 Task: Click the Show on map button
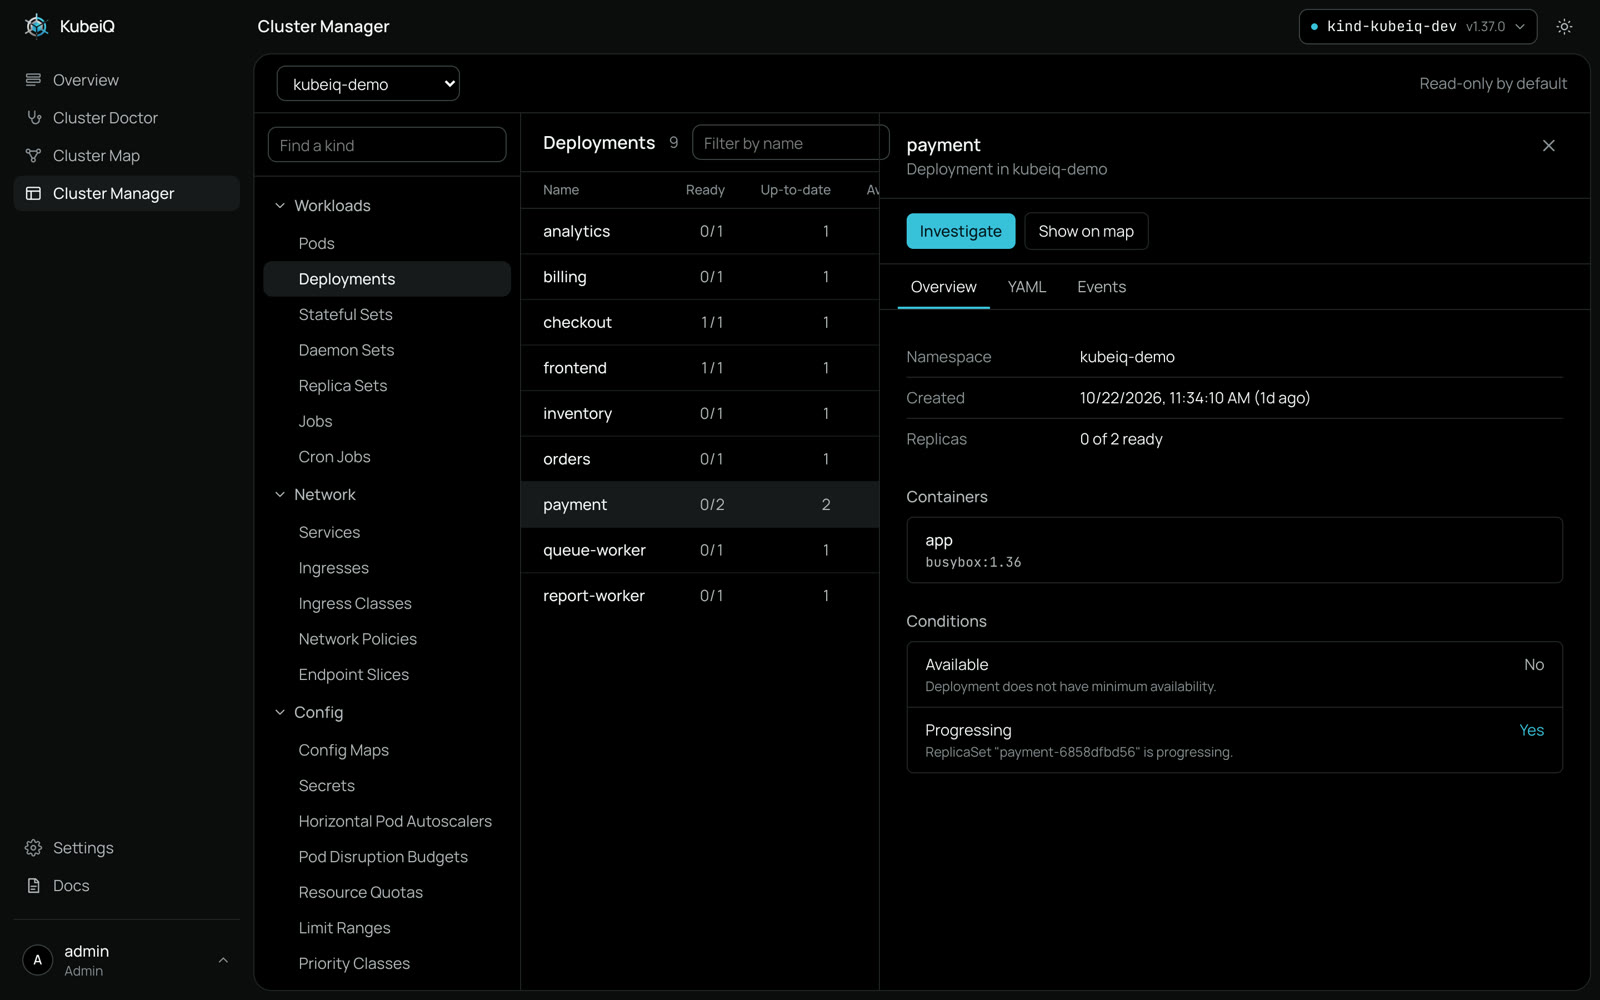[x=1086, y=231]
